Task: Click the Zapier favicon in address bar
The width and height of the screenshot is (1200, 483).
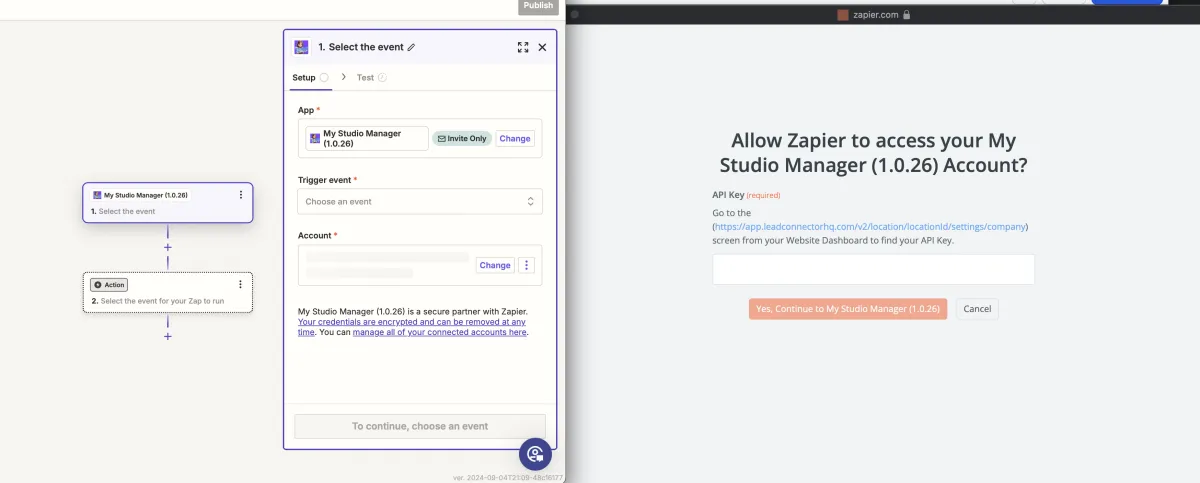Action: pos(843,15)
